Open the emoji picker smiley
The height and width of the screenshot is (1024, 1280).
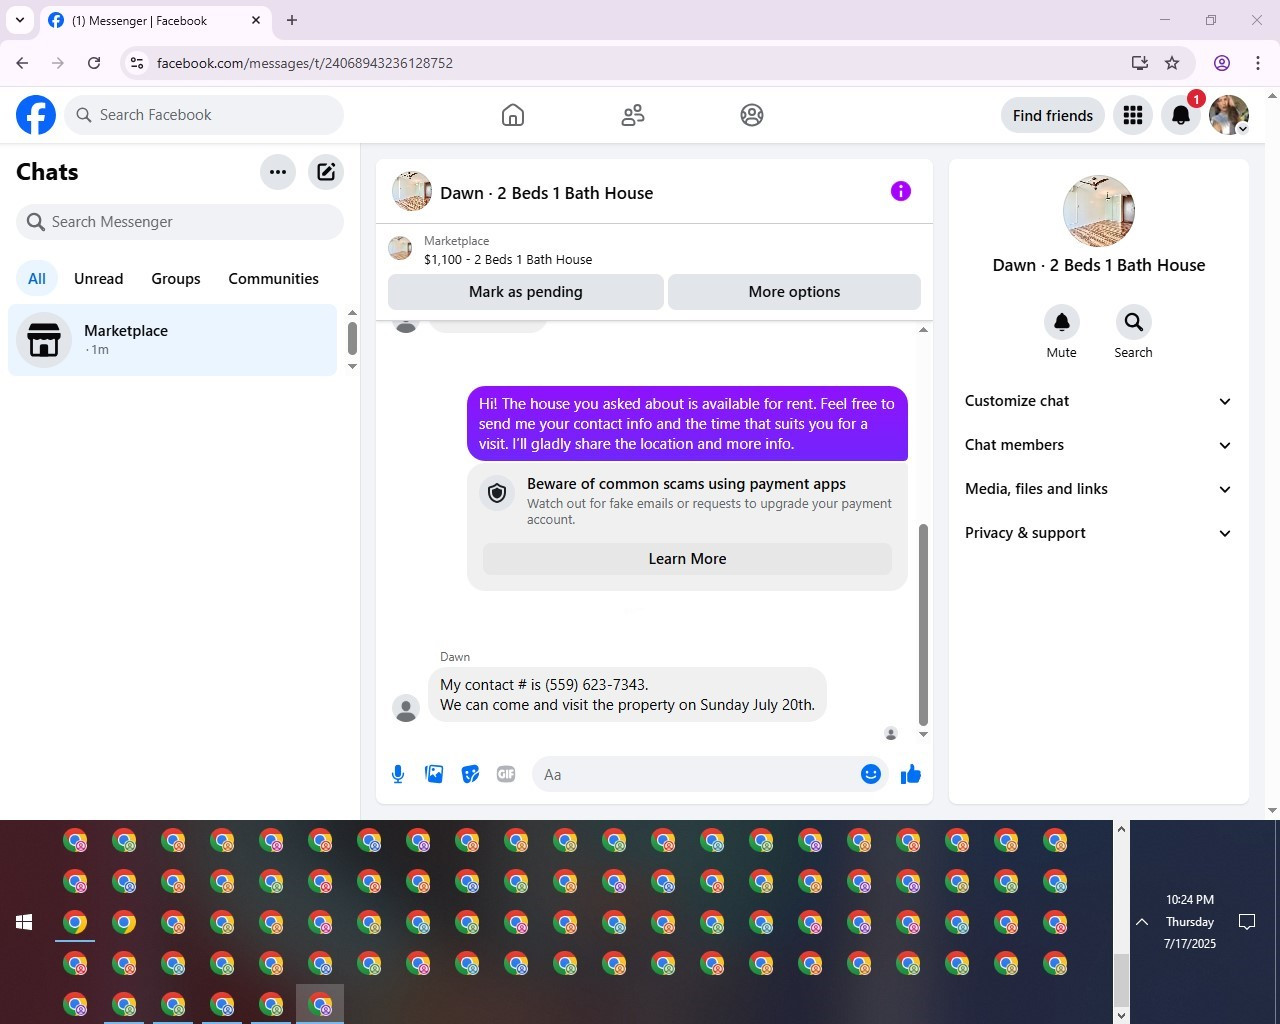click(871, 774)
